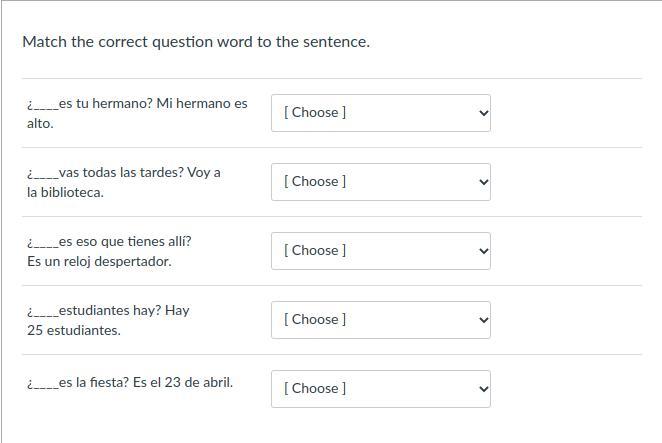This screenshot has height=443, width=662.
Task: Open the dropdown for 'es eso que tienes allí'
Action: 380,251
